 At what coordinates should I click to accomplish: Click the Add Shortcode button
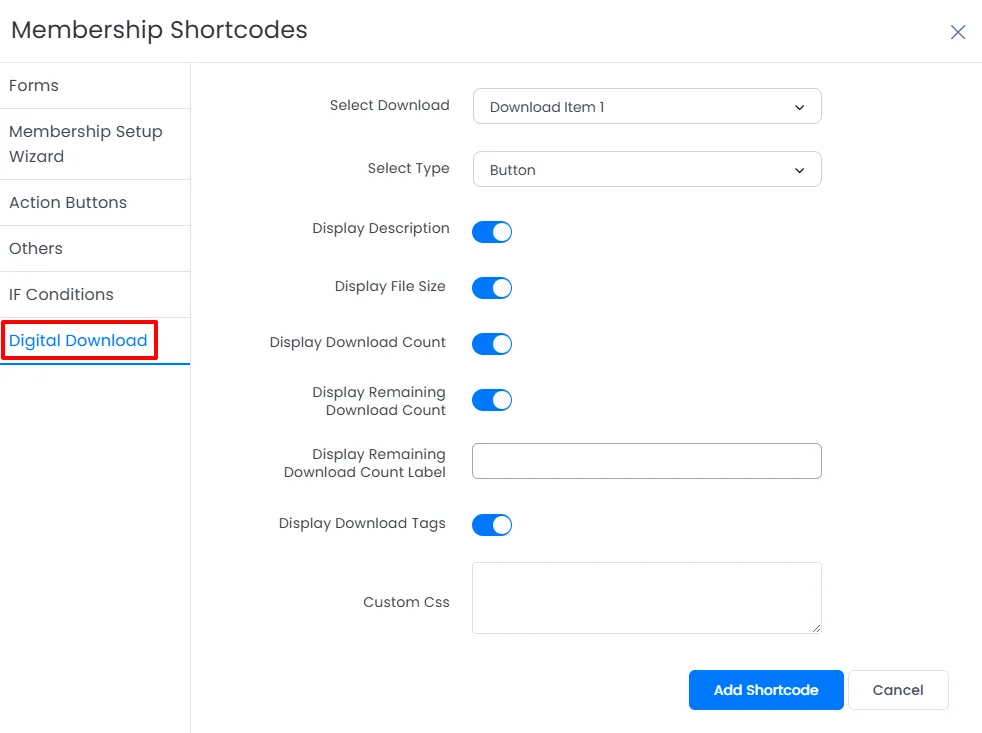765,689
